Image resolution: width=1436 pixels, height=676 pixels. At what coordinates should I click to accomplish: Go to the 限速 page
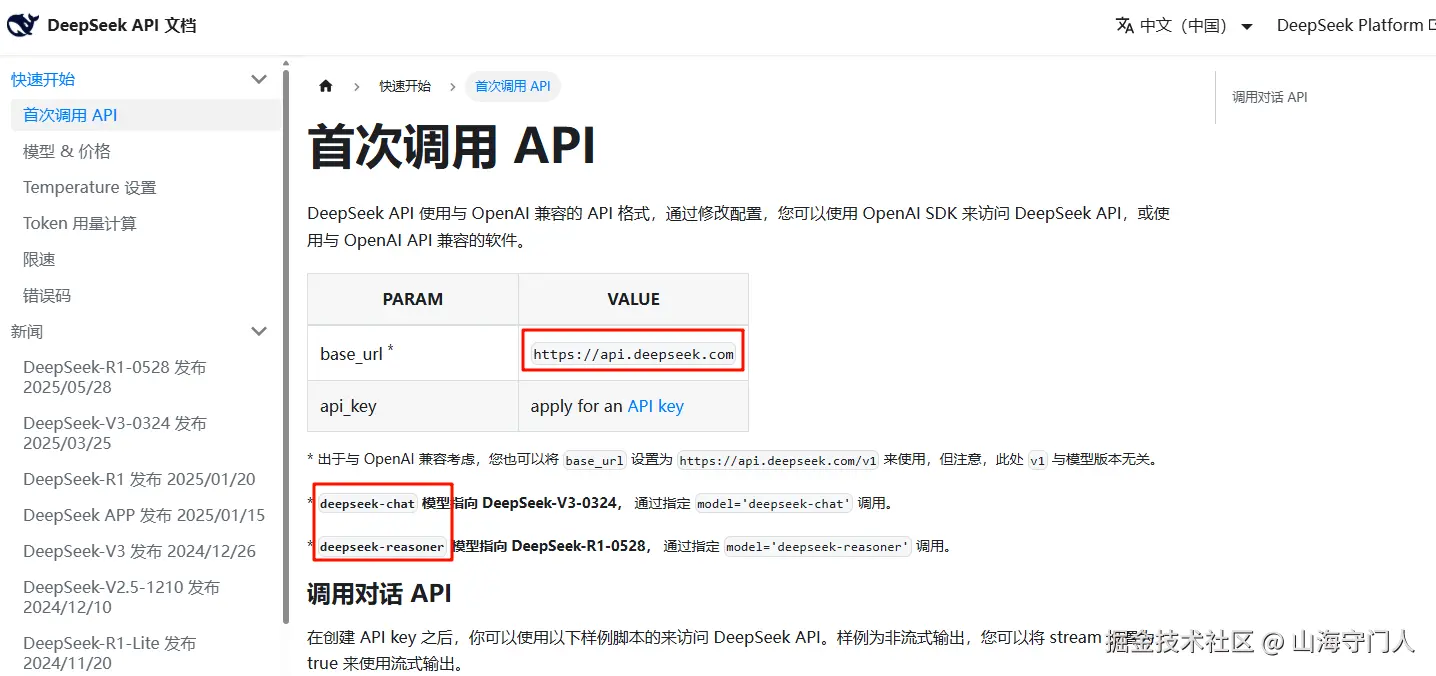coord(145,259)
